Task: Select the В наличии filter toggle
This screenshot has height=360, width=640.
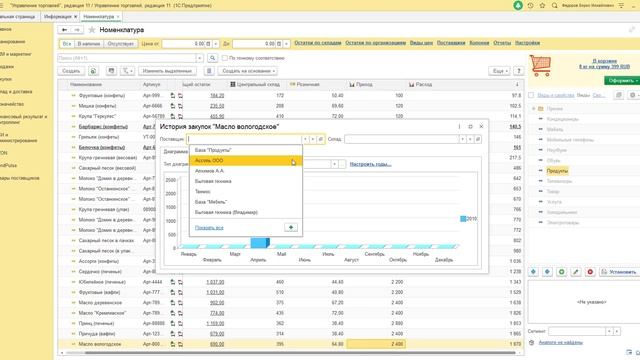Action: coord(89,44)
